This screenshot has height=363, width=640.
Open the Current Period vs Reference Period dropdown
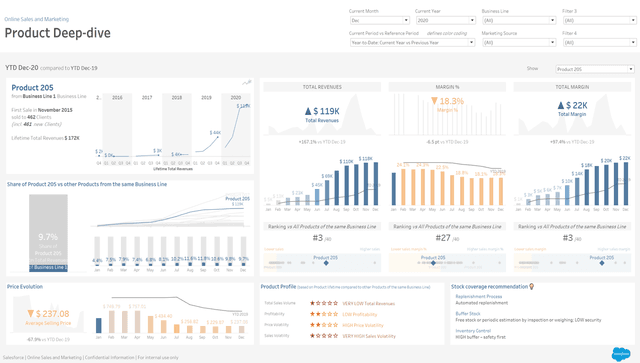pyautogui.click(x=412, y=42)
